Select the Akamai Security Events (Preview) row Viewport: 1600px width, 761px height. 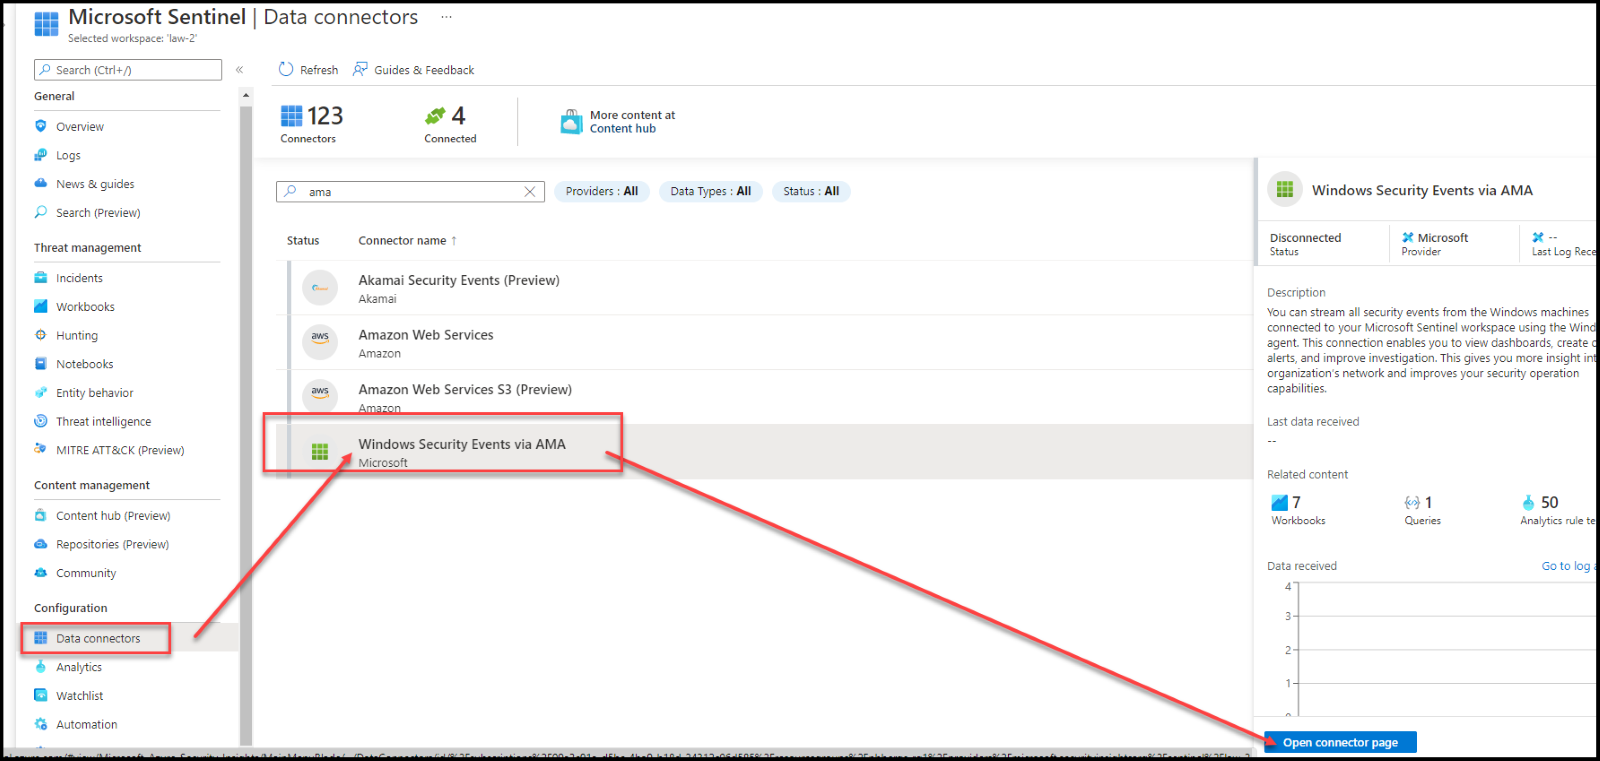[765, 288]
